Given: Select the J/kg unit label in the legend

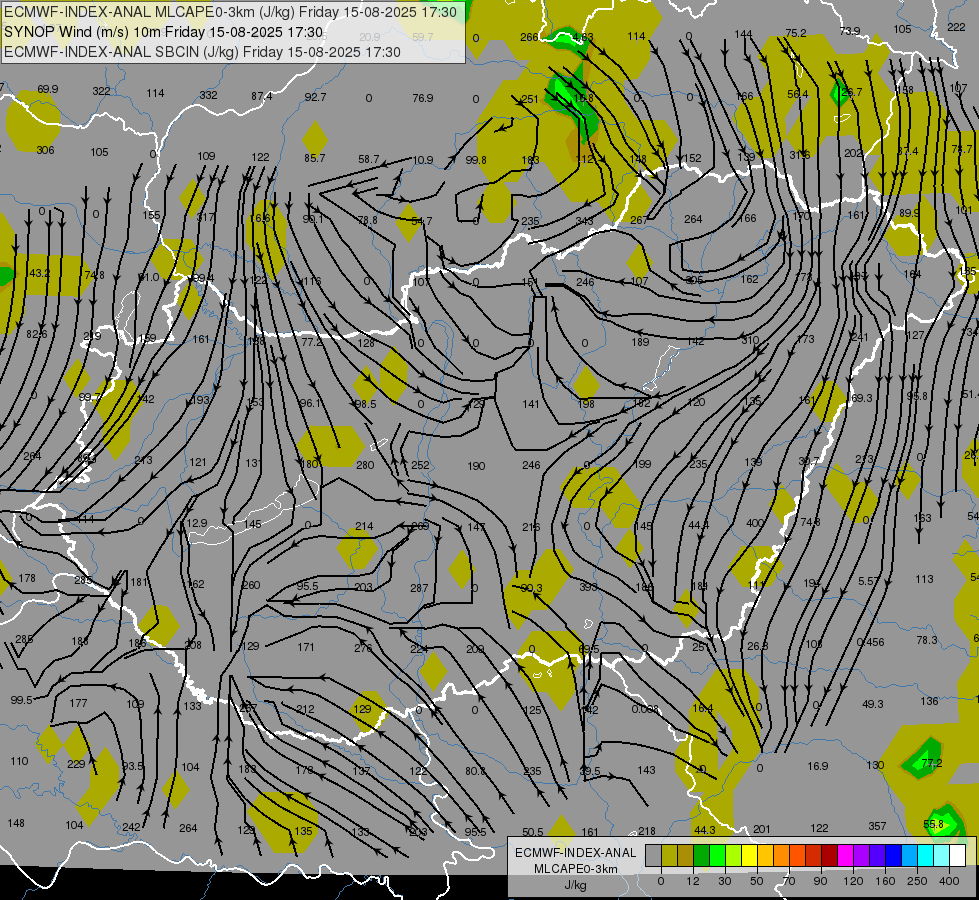Looking at the screenshot, I should pyautogui.click(x=576, y=885).
